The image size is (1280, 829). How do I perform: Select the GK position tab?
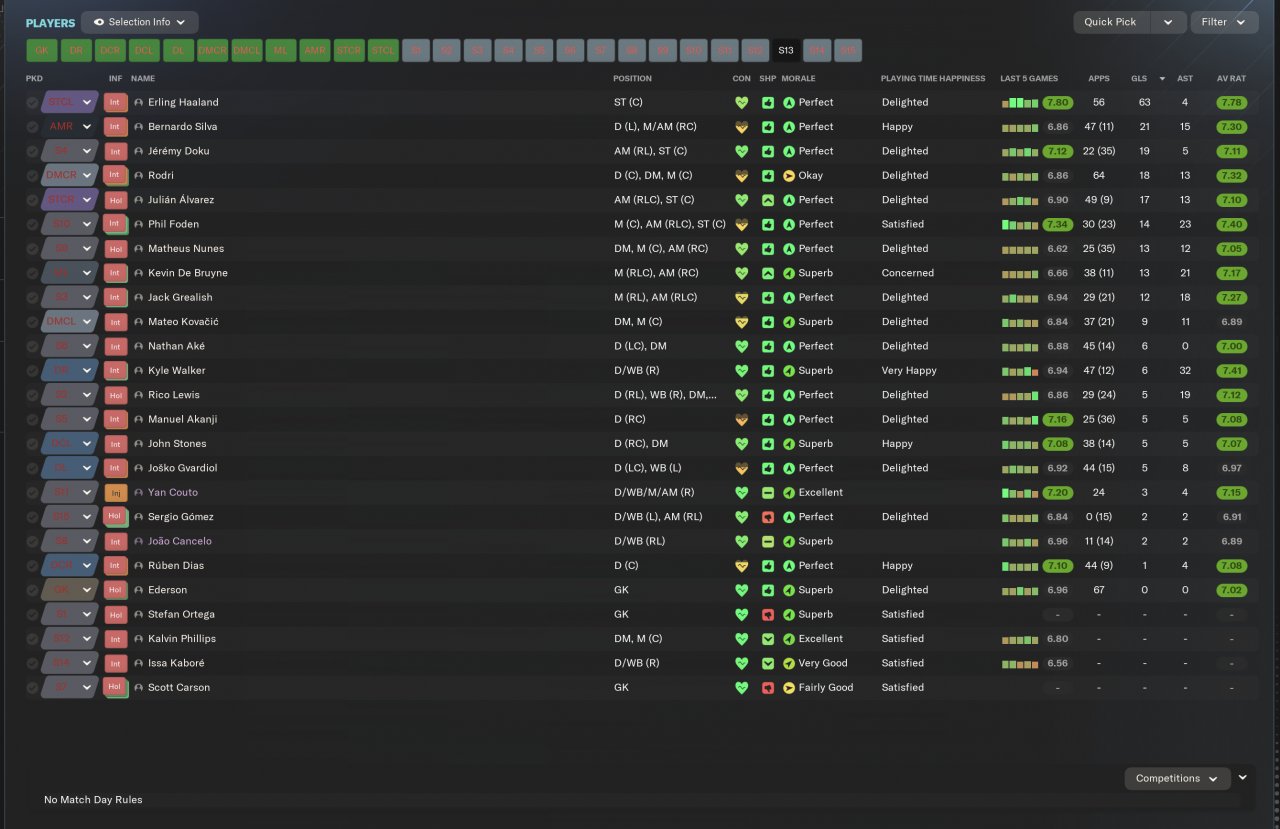click(x=42, y=50)
